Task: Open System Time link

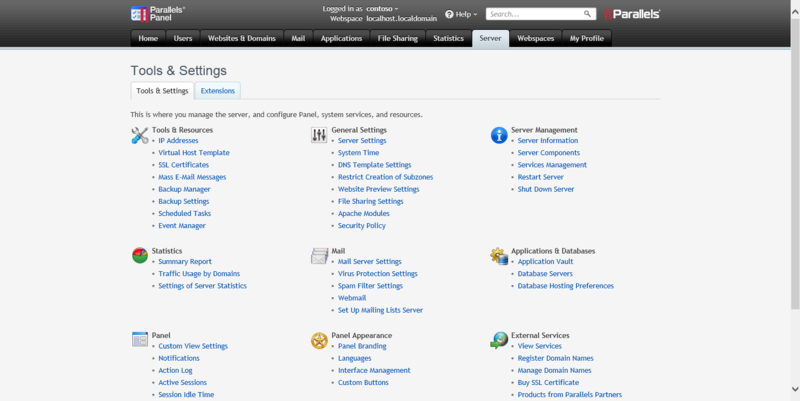Action: tap(359, 153)
